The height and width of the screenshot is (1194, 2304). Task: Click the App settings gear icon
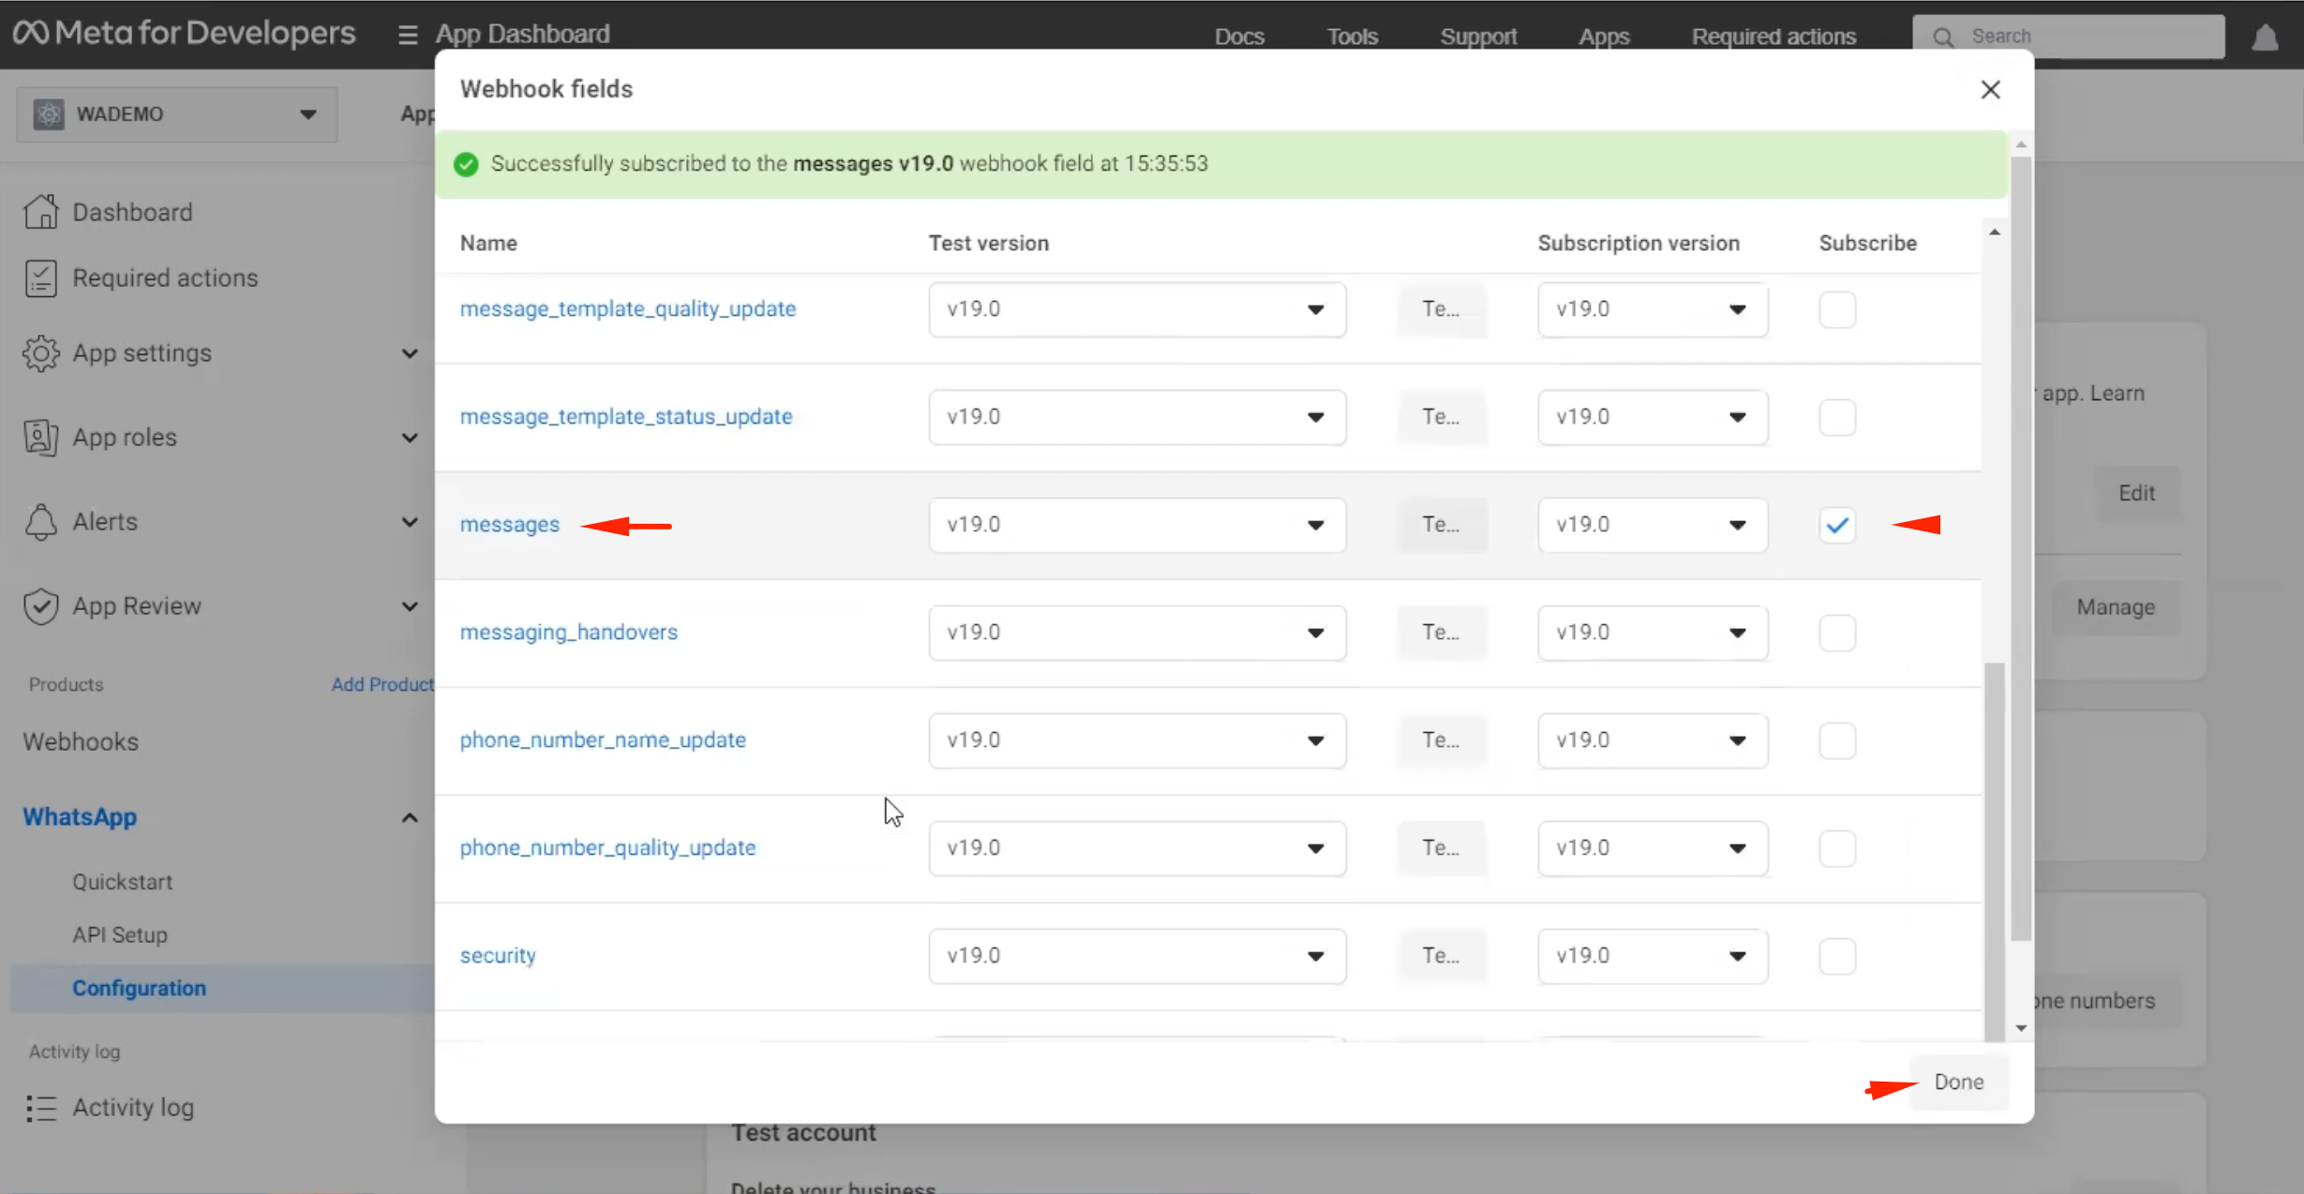pyautogui.click(x=41, y=353)
